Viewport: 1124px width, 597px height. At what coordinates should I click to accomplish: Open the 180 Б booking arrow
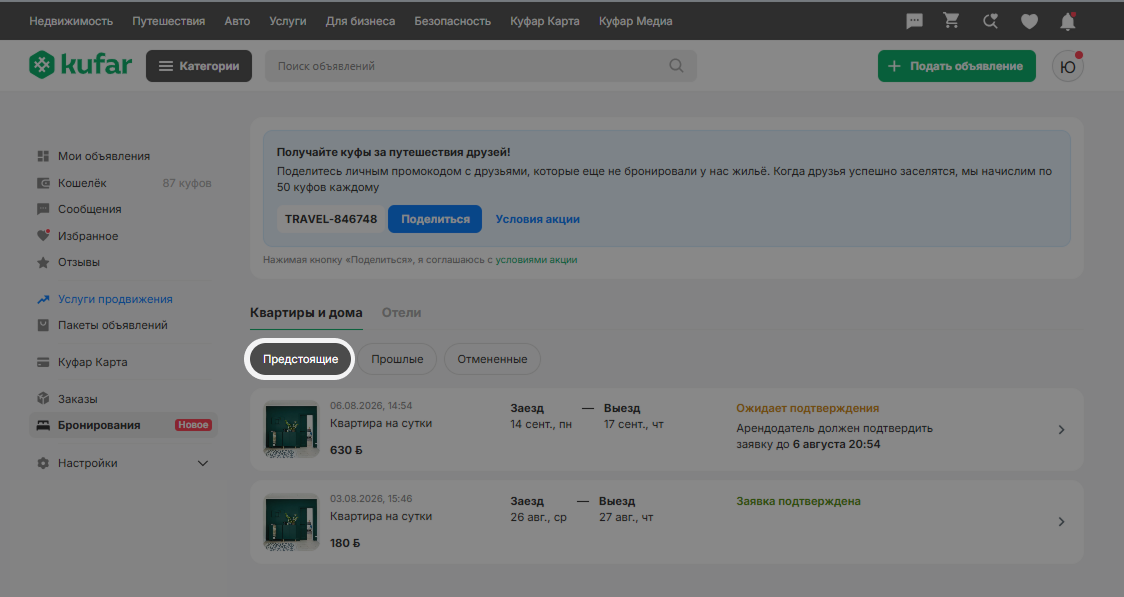tap(1062, 522)
